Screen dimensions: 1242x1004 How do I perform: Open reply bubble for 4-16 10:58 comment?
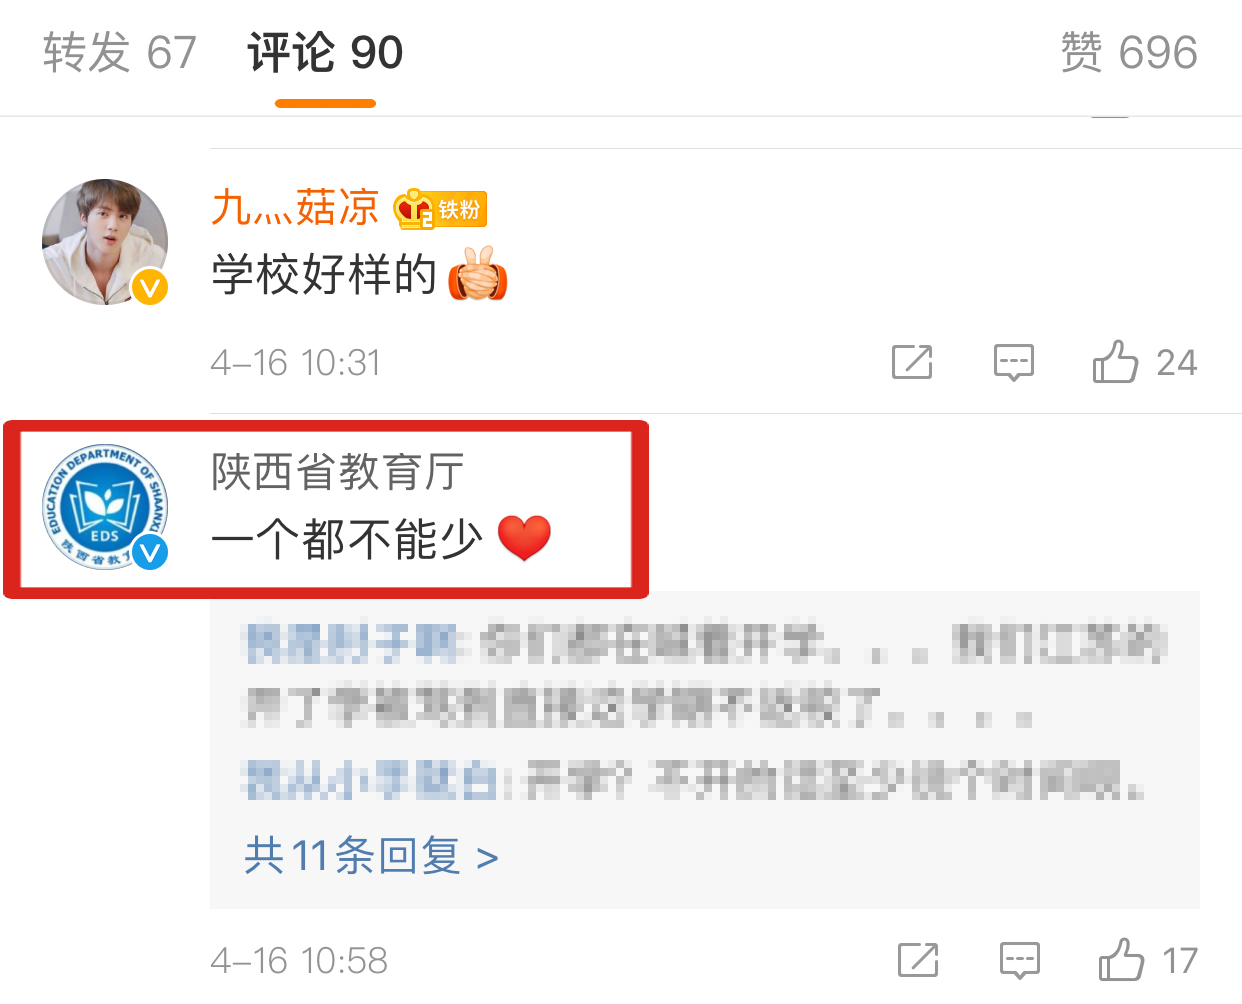click(1020, 960)
